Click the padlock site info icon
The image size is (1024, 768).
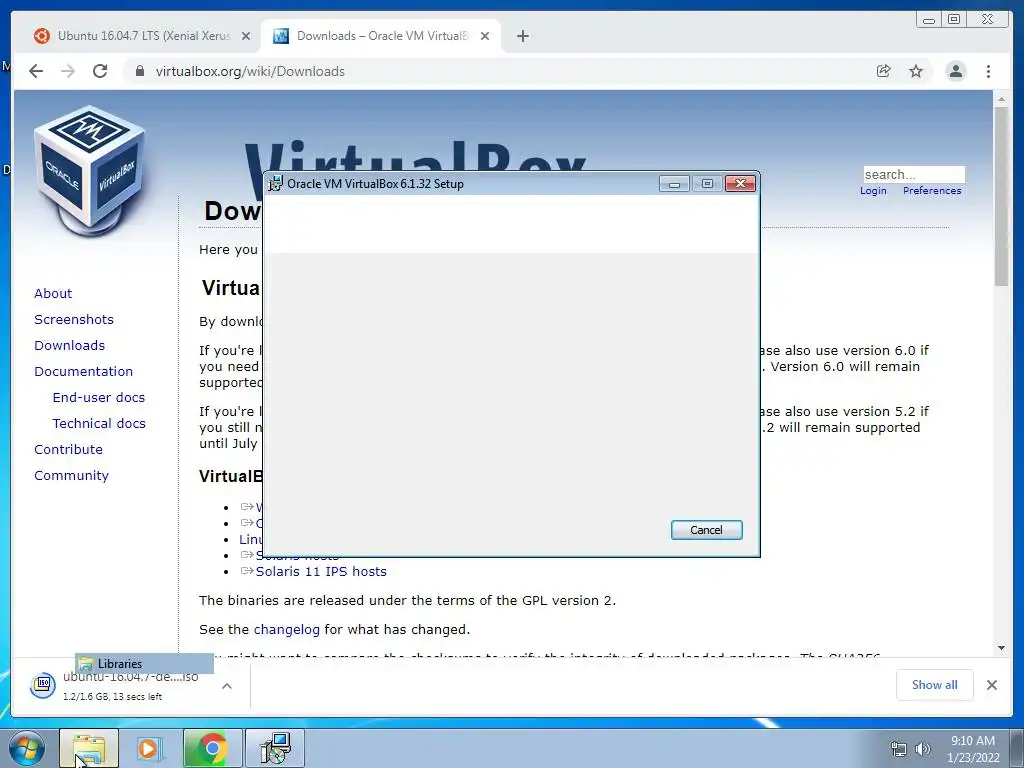139,71
